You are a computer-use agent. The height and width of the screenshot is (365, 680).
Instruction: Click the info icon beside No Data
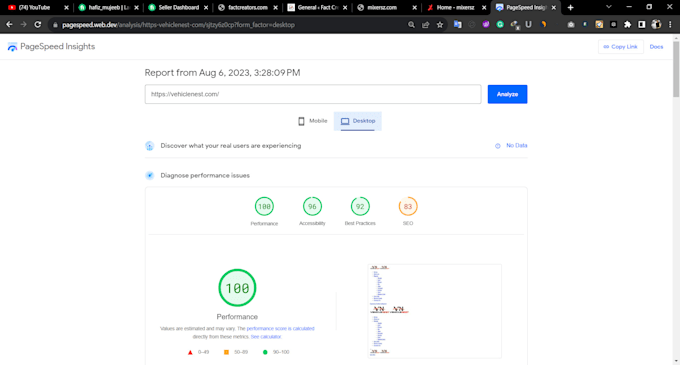coord(498,146)
